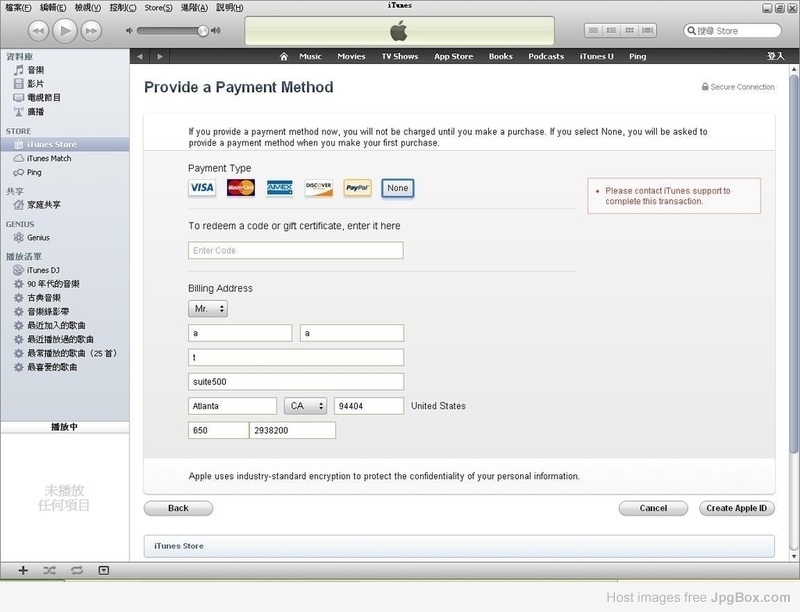Select iTunes Match in sidebar
This screenshot has height=612, width=800.
tap(48, 158)
